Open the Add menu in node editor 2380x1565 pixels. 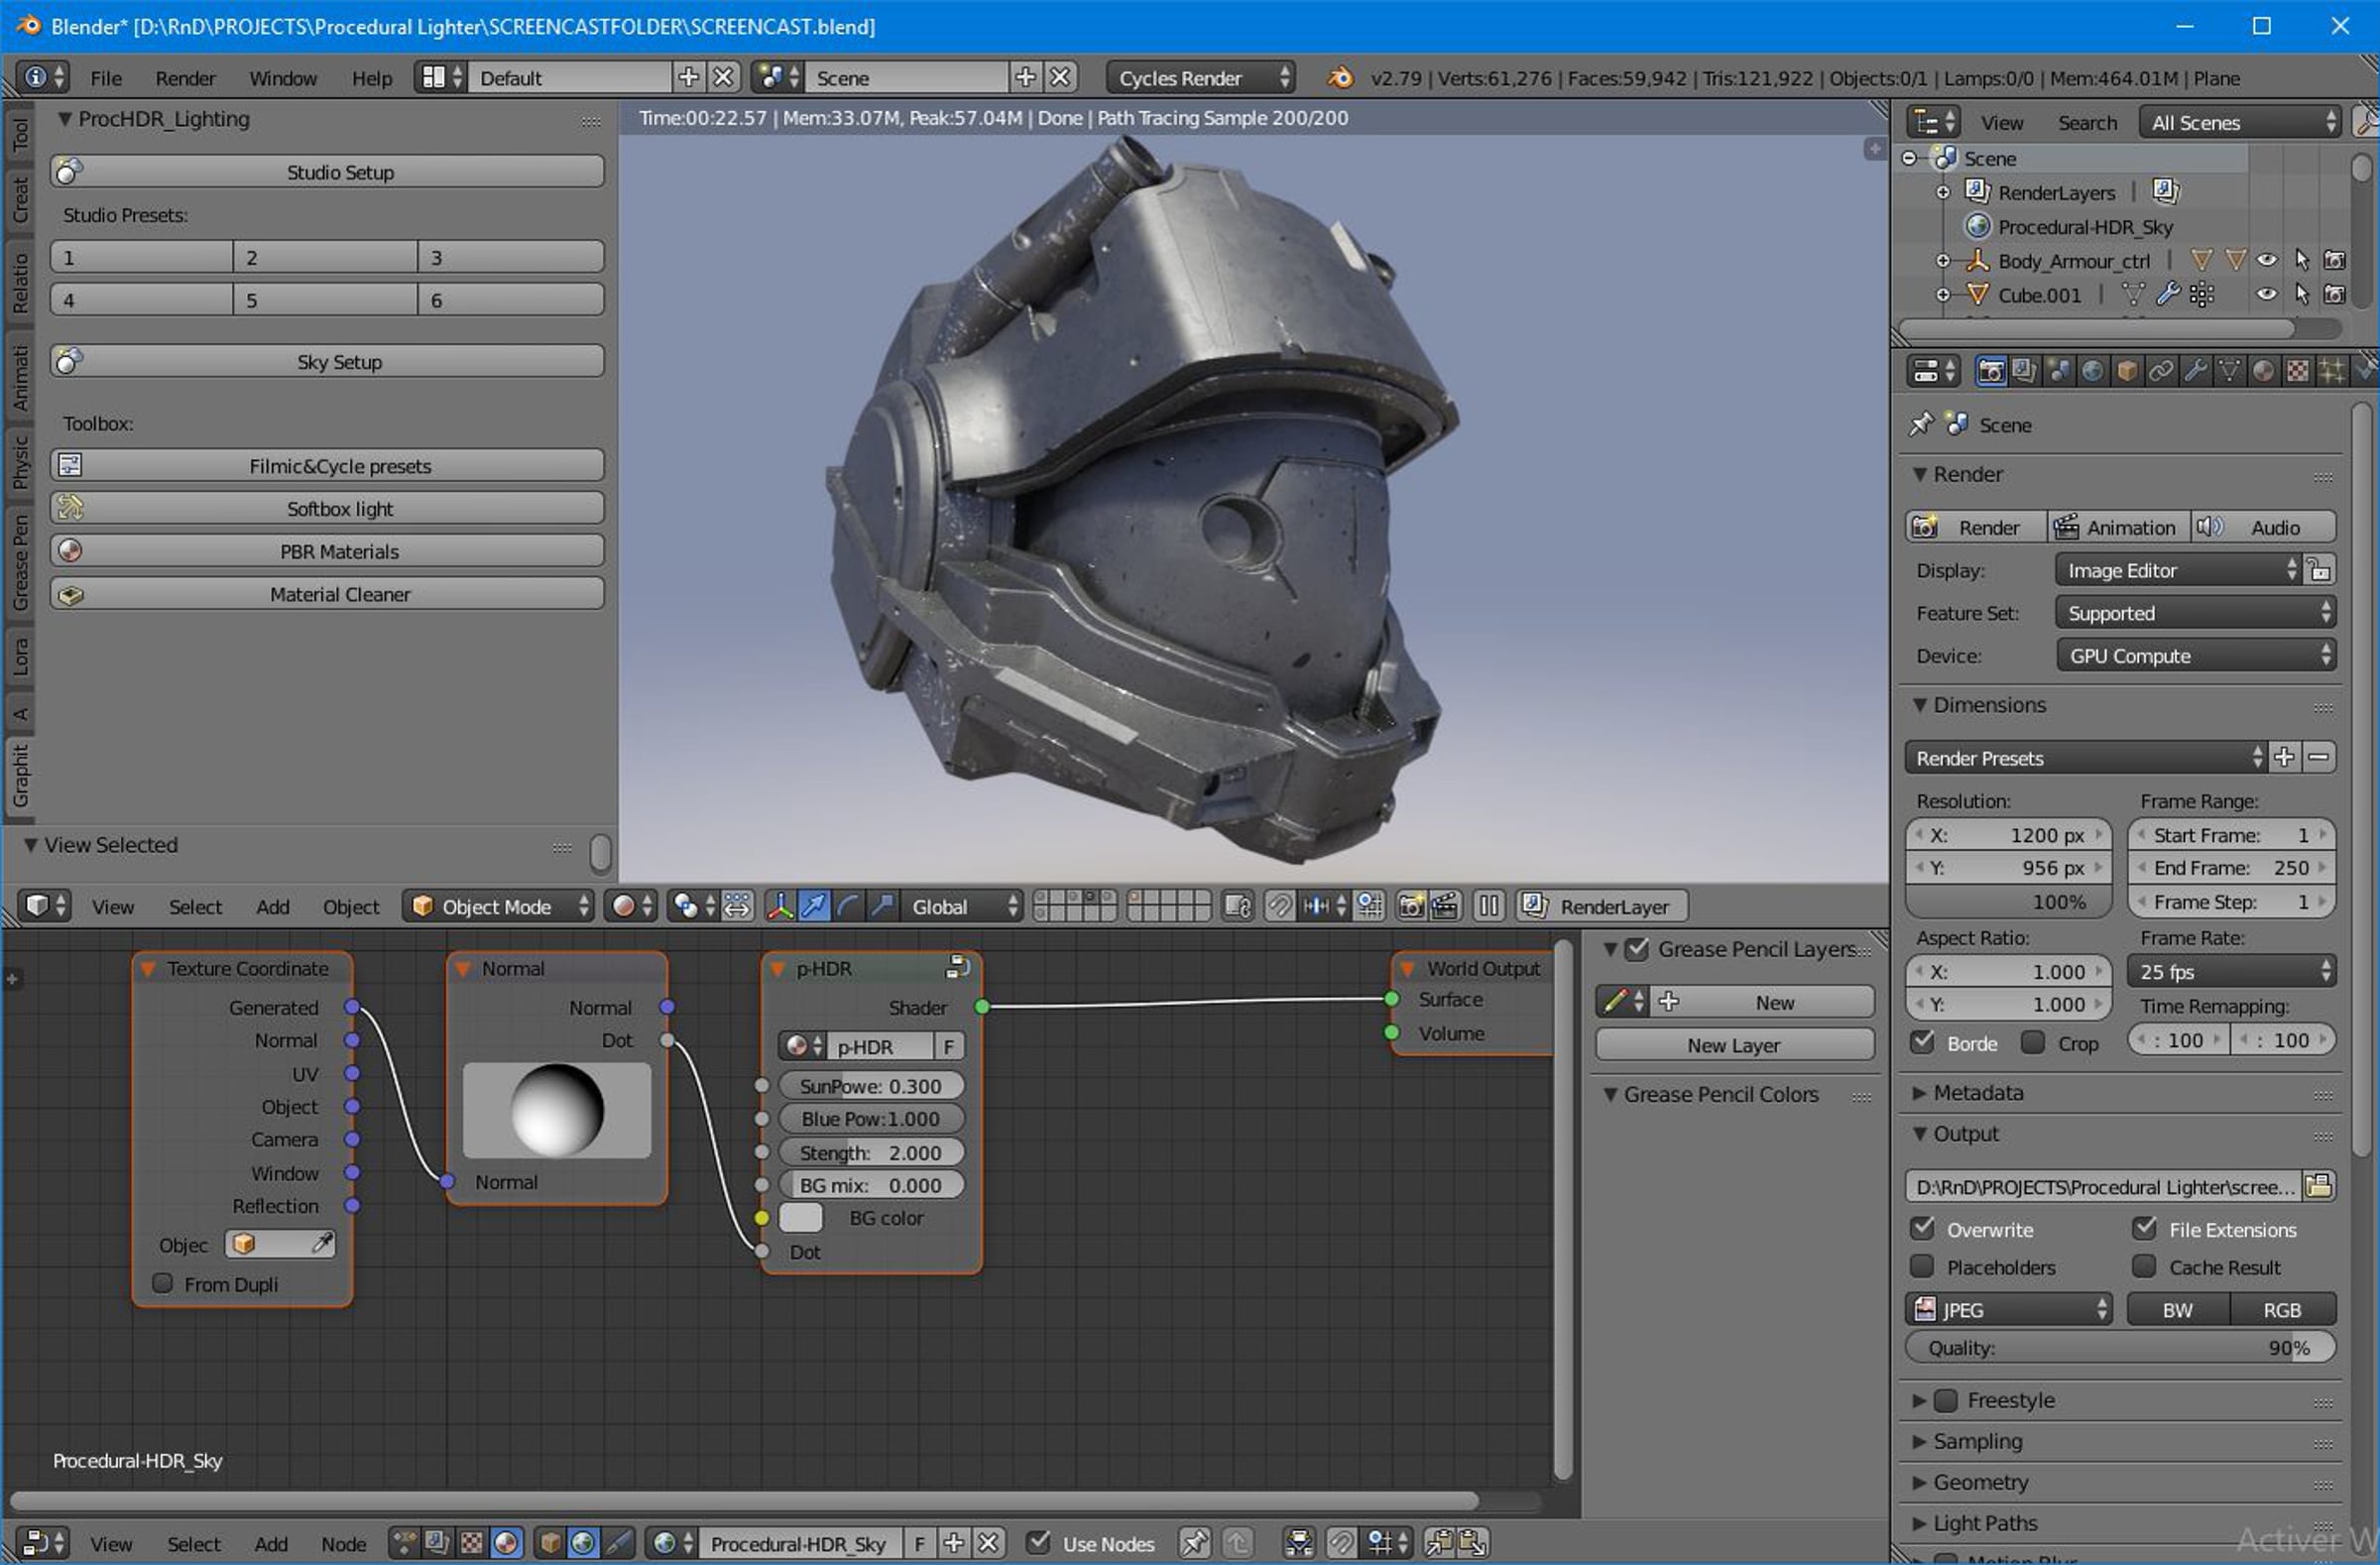[271, 1543]
